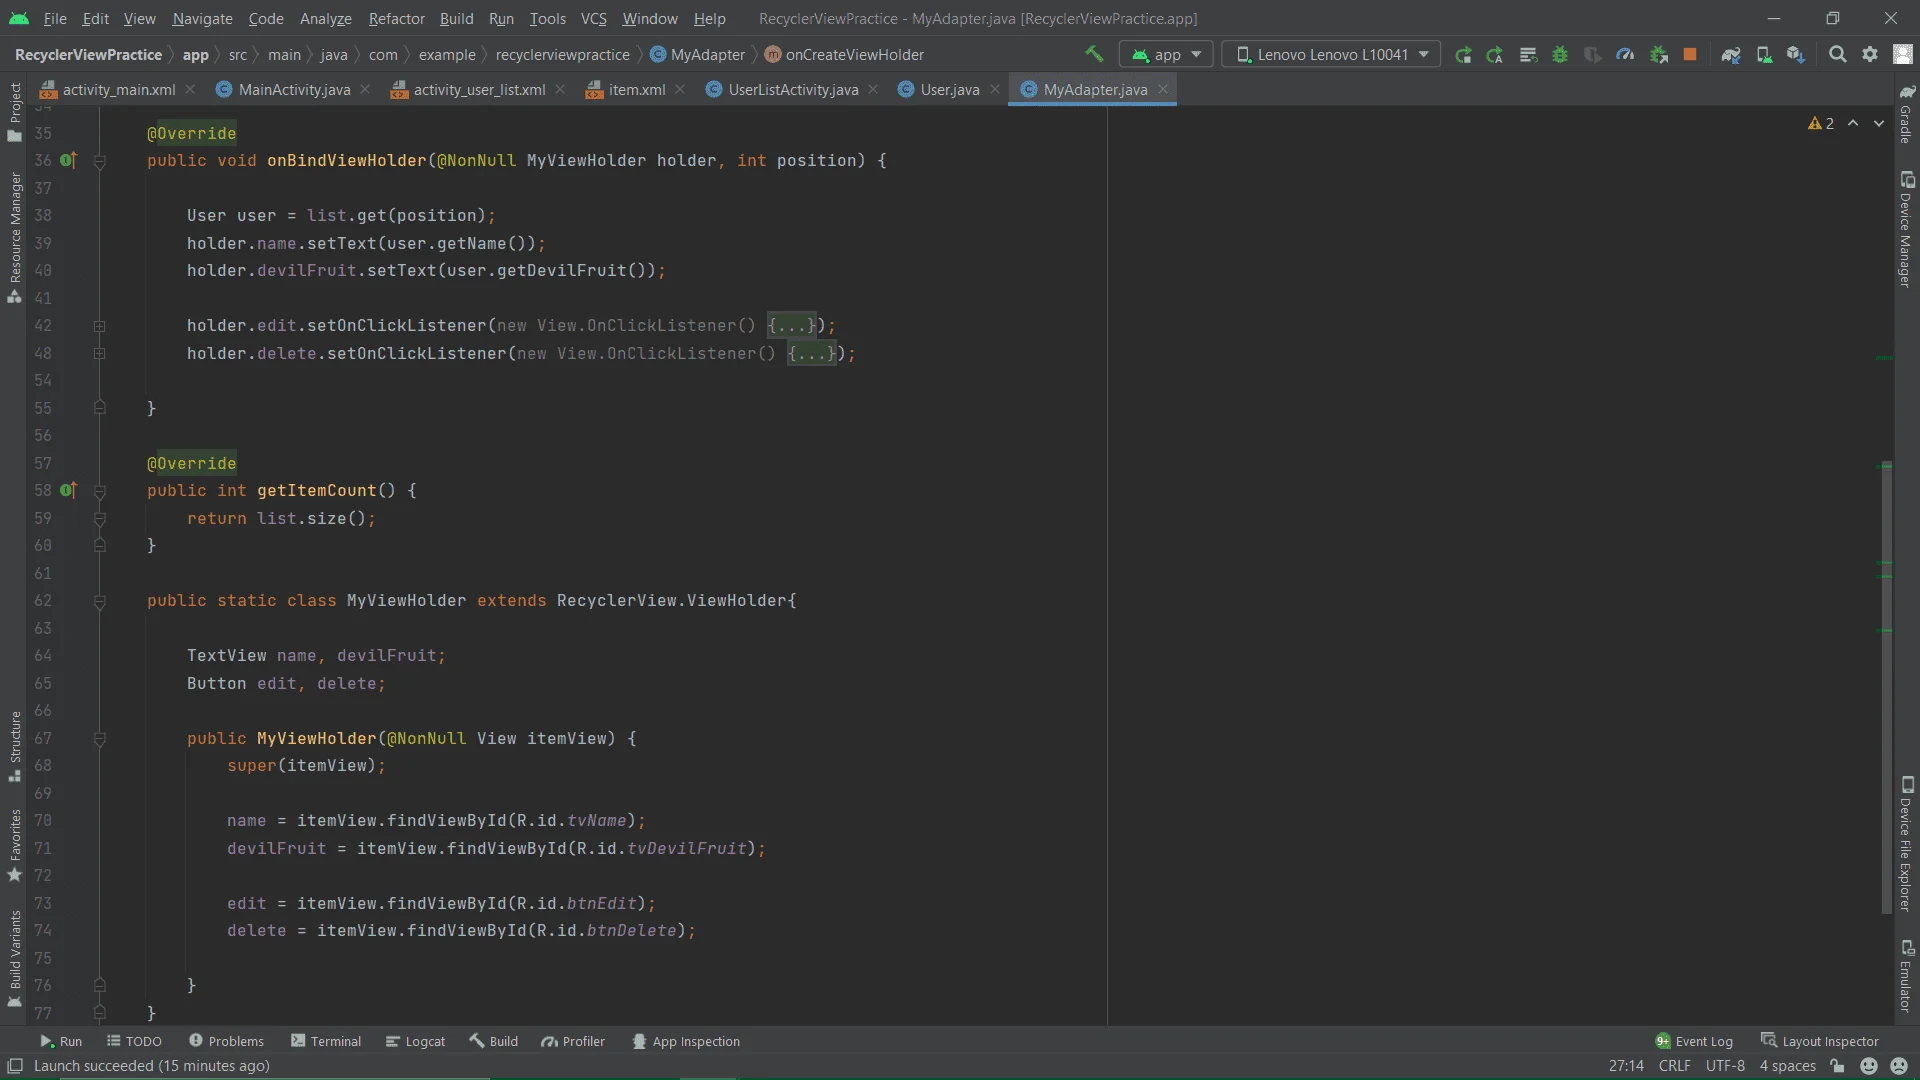Image resolution: width=1920 pixels, height=1080 pixels.
Task: Open the Refactor menu
Action: pyautogui.click(x=396, y=18)
